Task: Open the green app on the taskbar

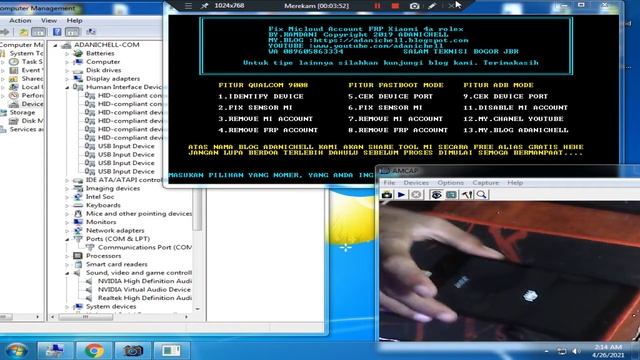Action: tap(171, 351)
